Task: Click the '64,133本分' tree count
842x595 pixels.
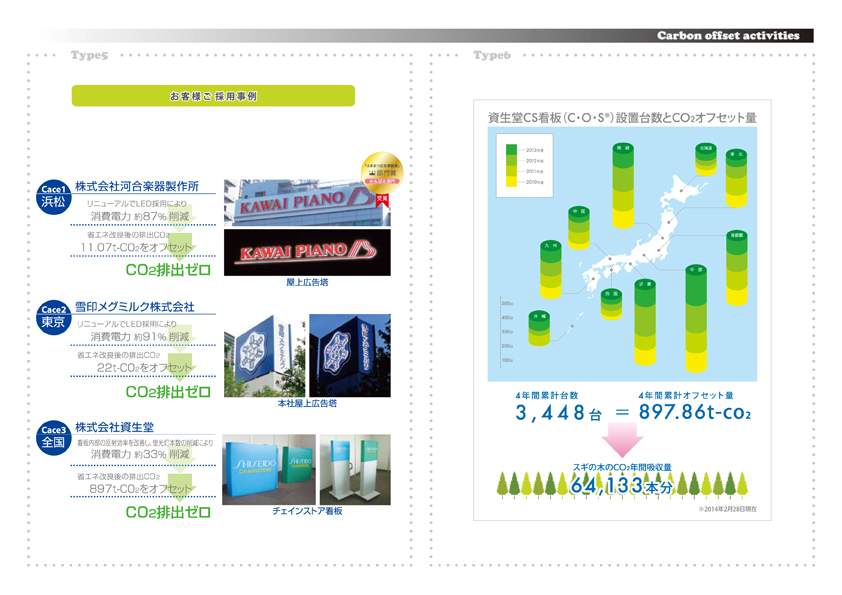Action: [622, 485]
